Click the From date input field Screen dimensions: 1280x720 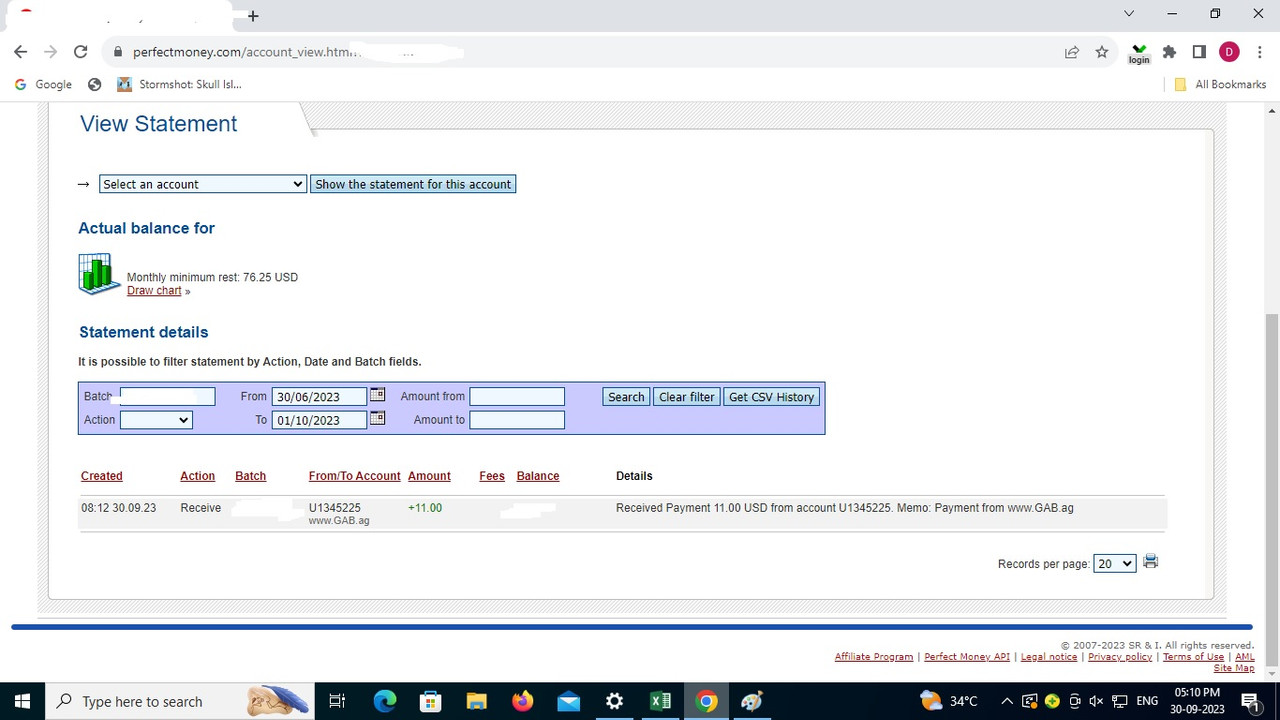tap(319, 397)
